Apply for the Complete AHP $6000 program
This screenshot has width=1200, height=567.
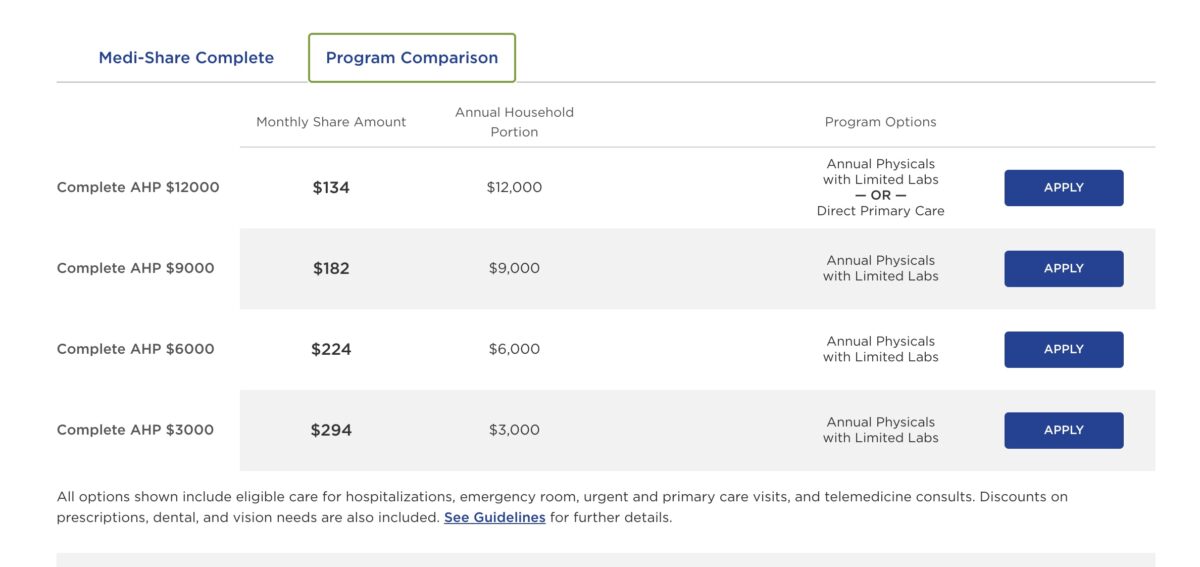(x=1063, y=350)
